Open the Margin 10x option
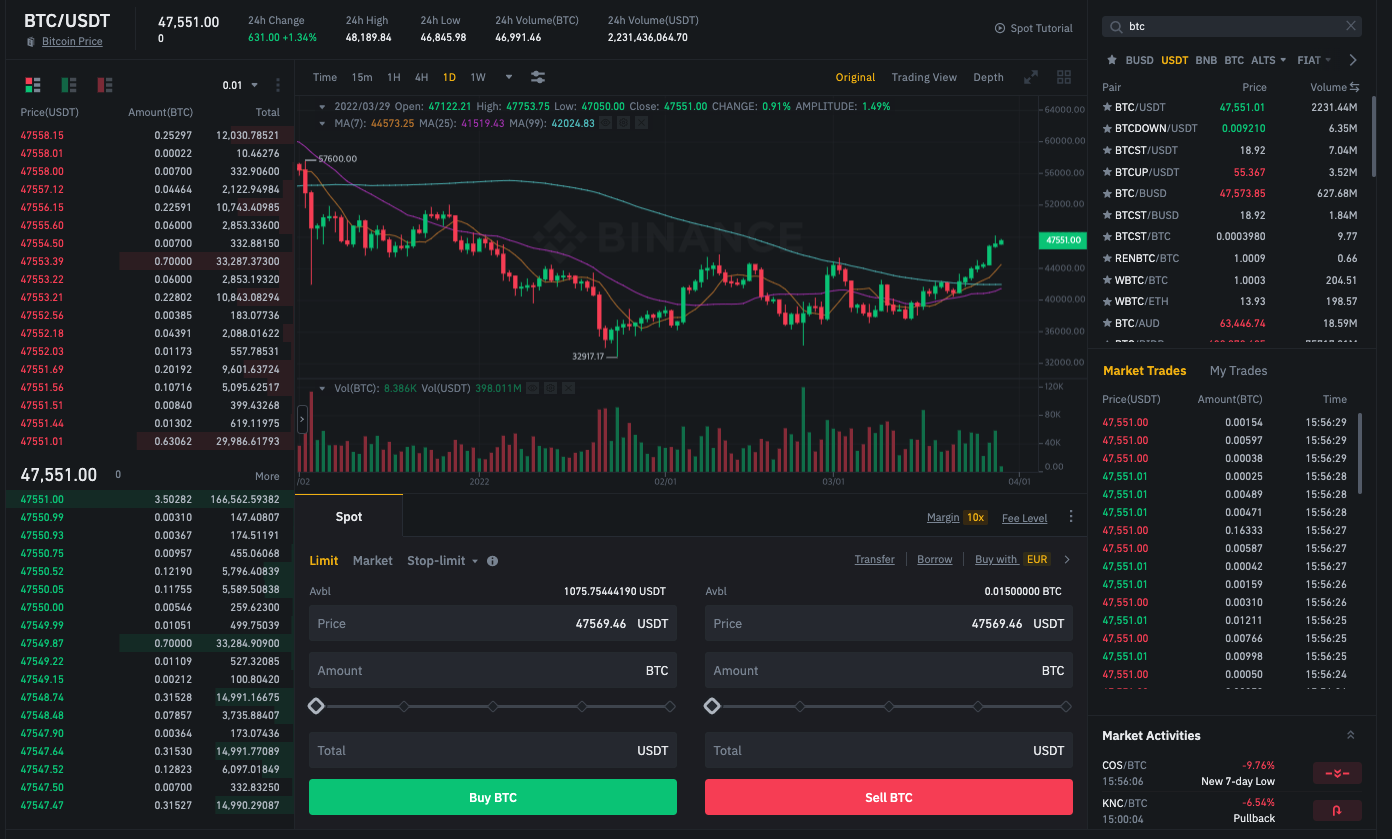 tap(957, 517)
